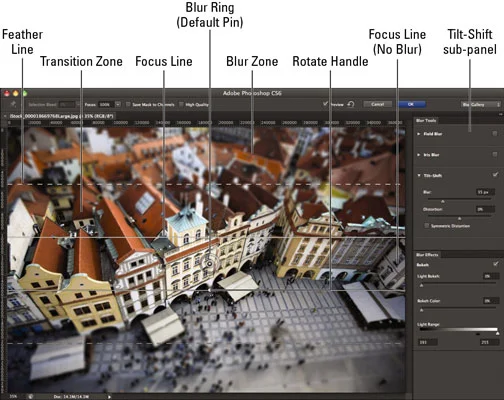
Task: Click the Distortion value field
Action: [485, 209]
